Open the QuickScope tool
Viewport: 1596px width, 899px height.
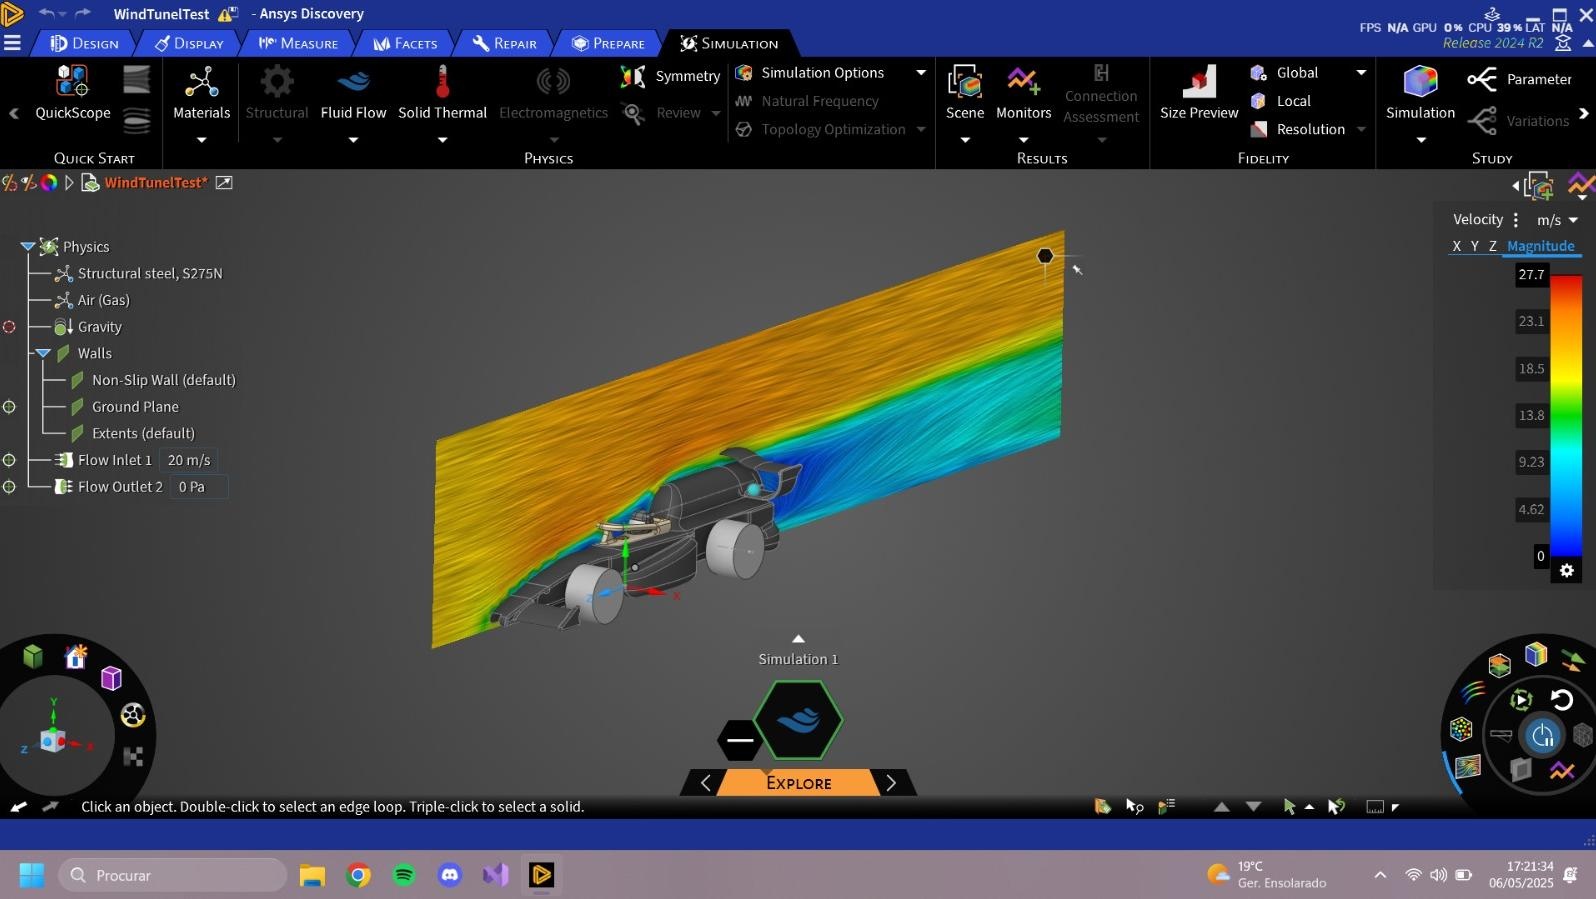tap(73, 92)
